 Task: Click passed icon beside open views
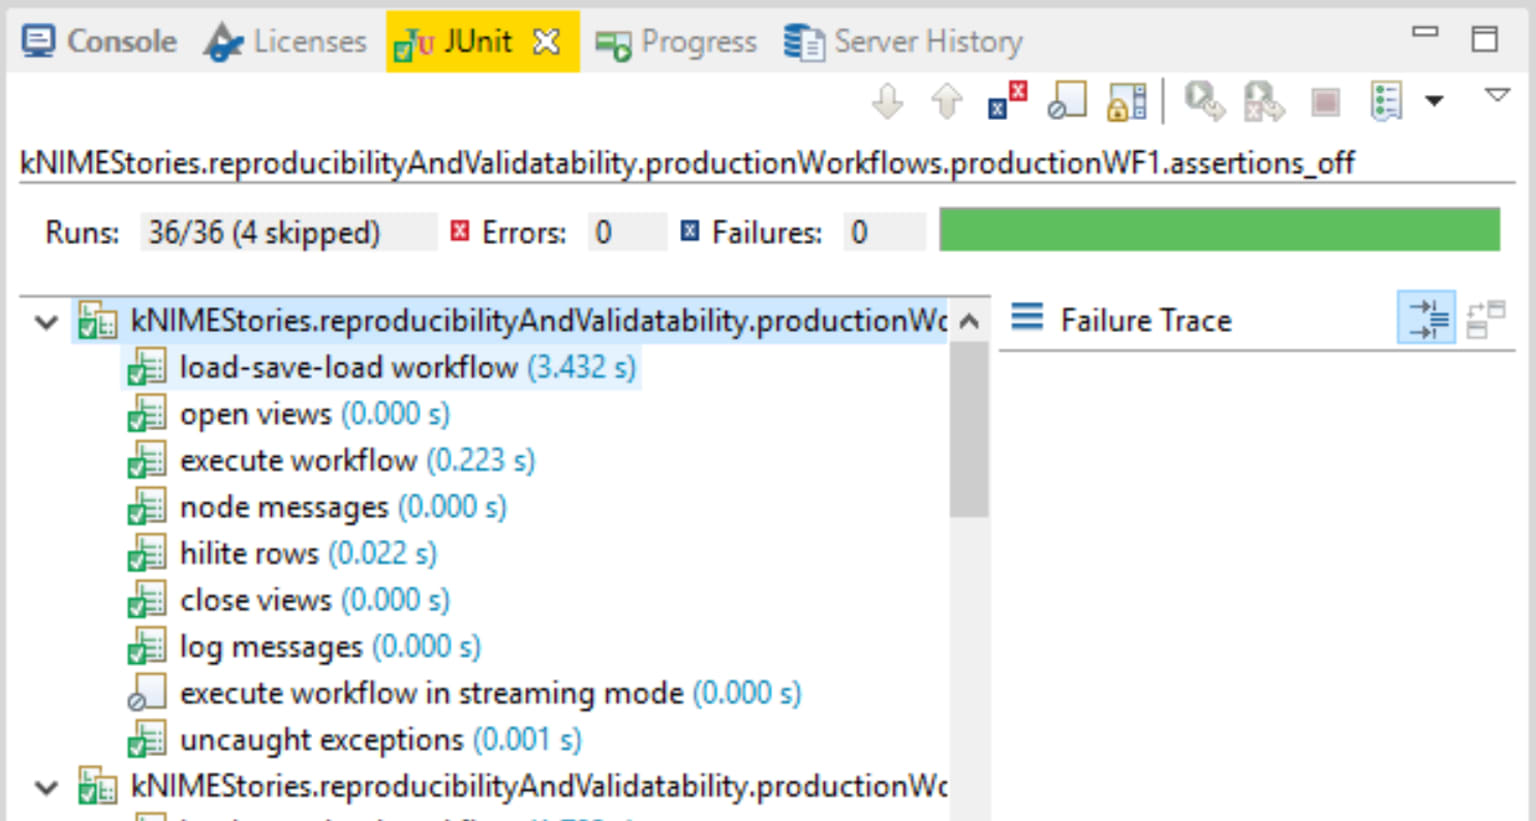(147, 413)
